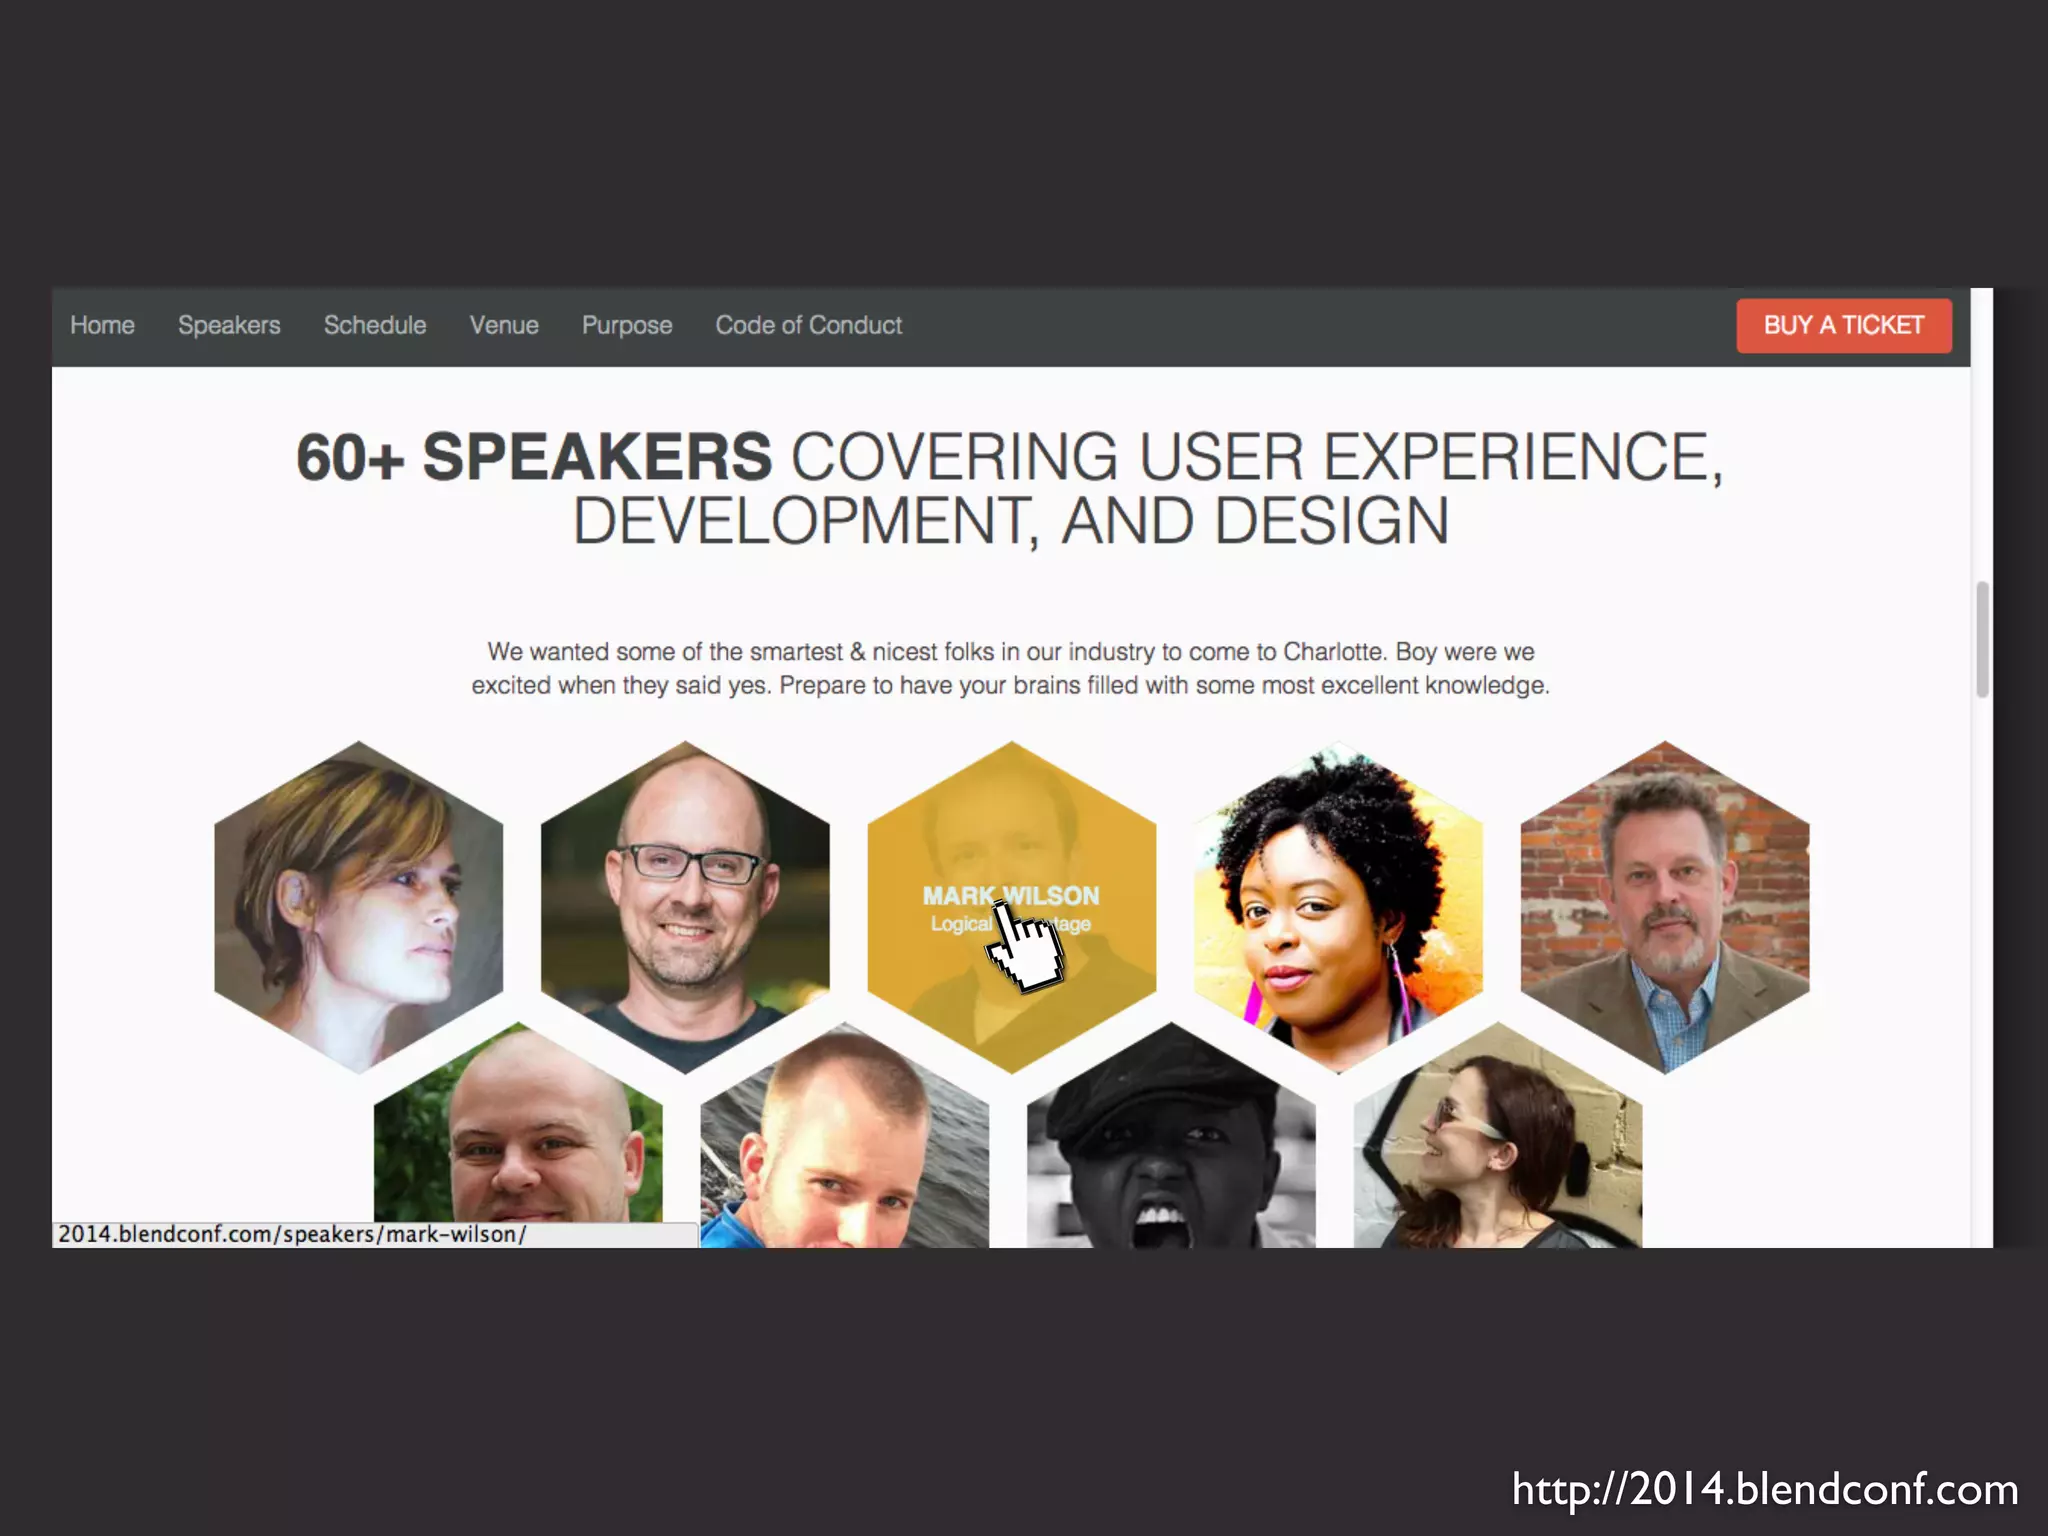Go to the Speakers page
Viewport: 2048px width, 1536px height.
(229, 326)
